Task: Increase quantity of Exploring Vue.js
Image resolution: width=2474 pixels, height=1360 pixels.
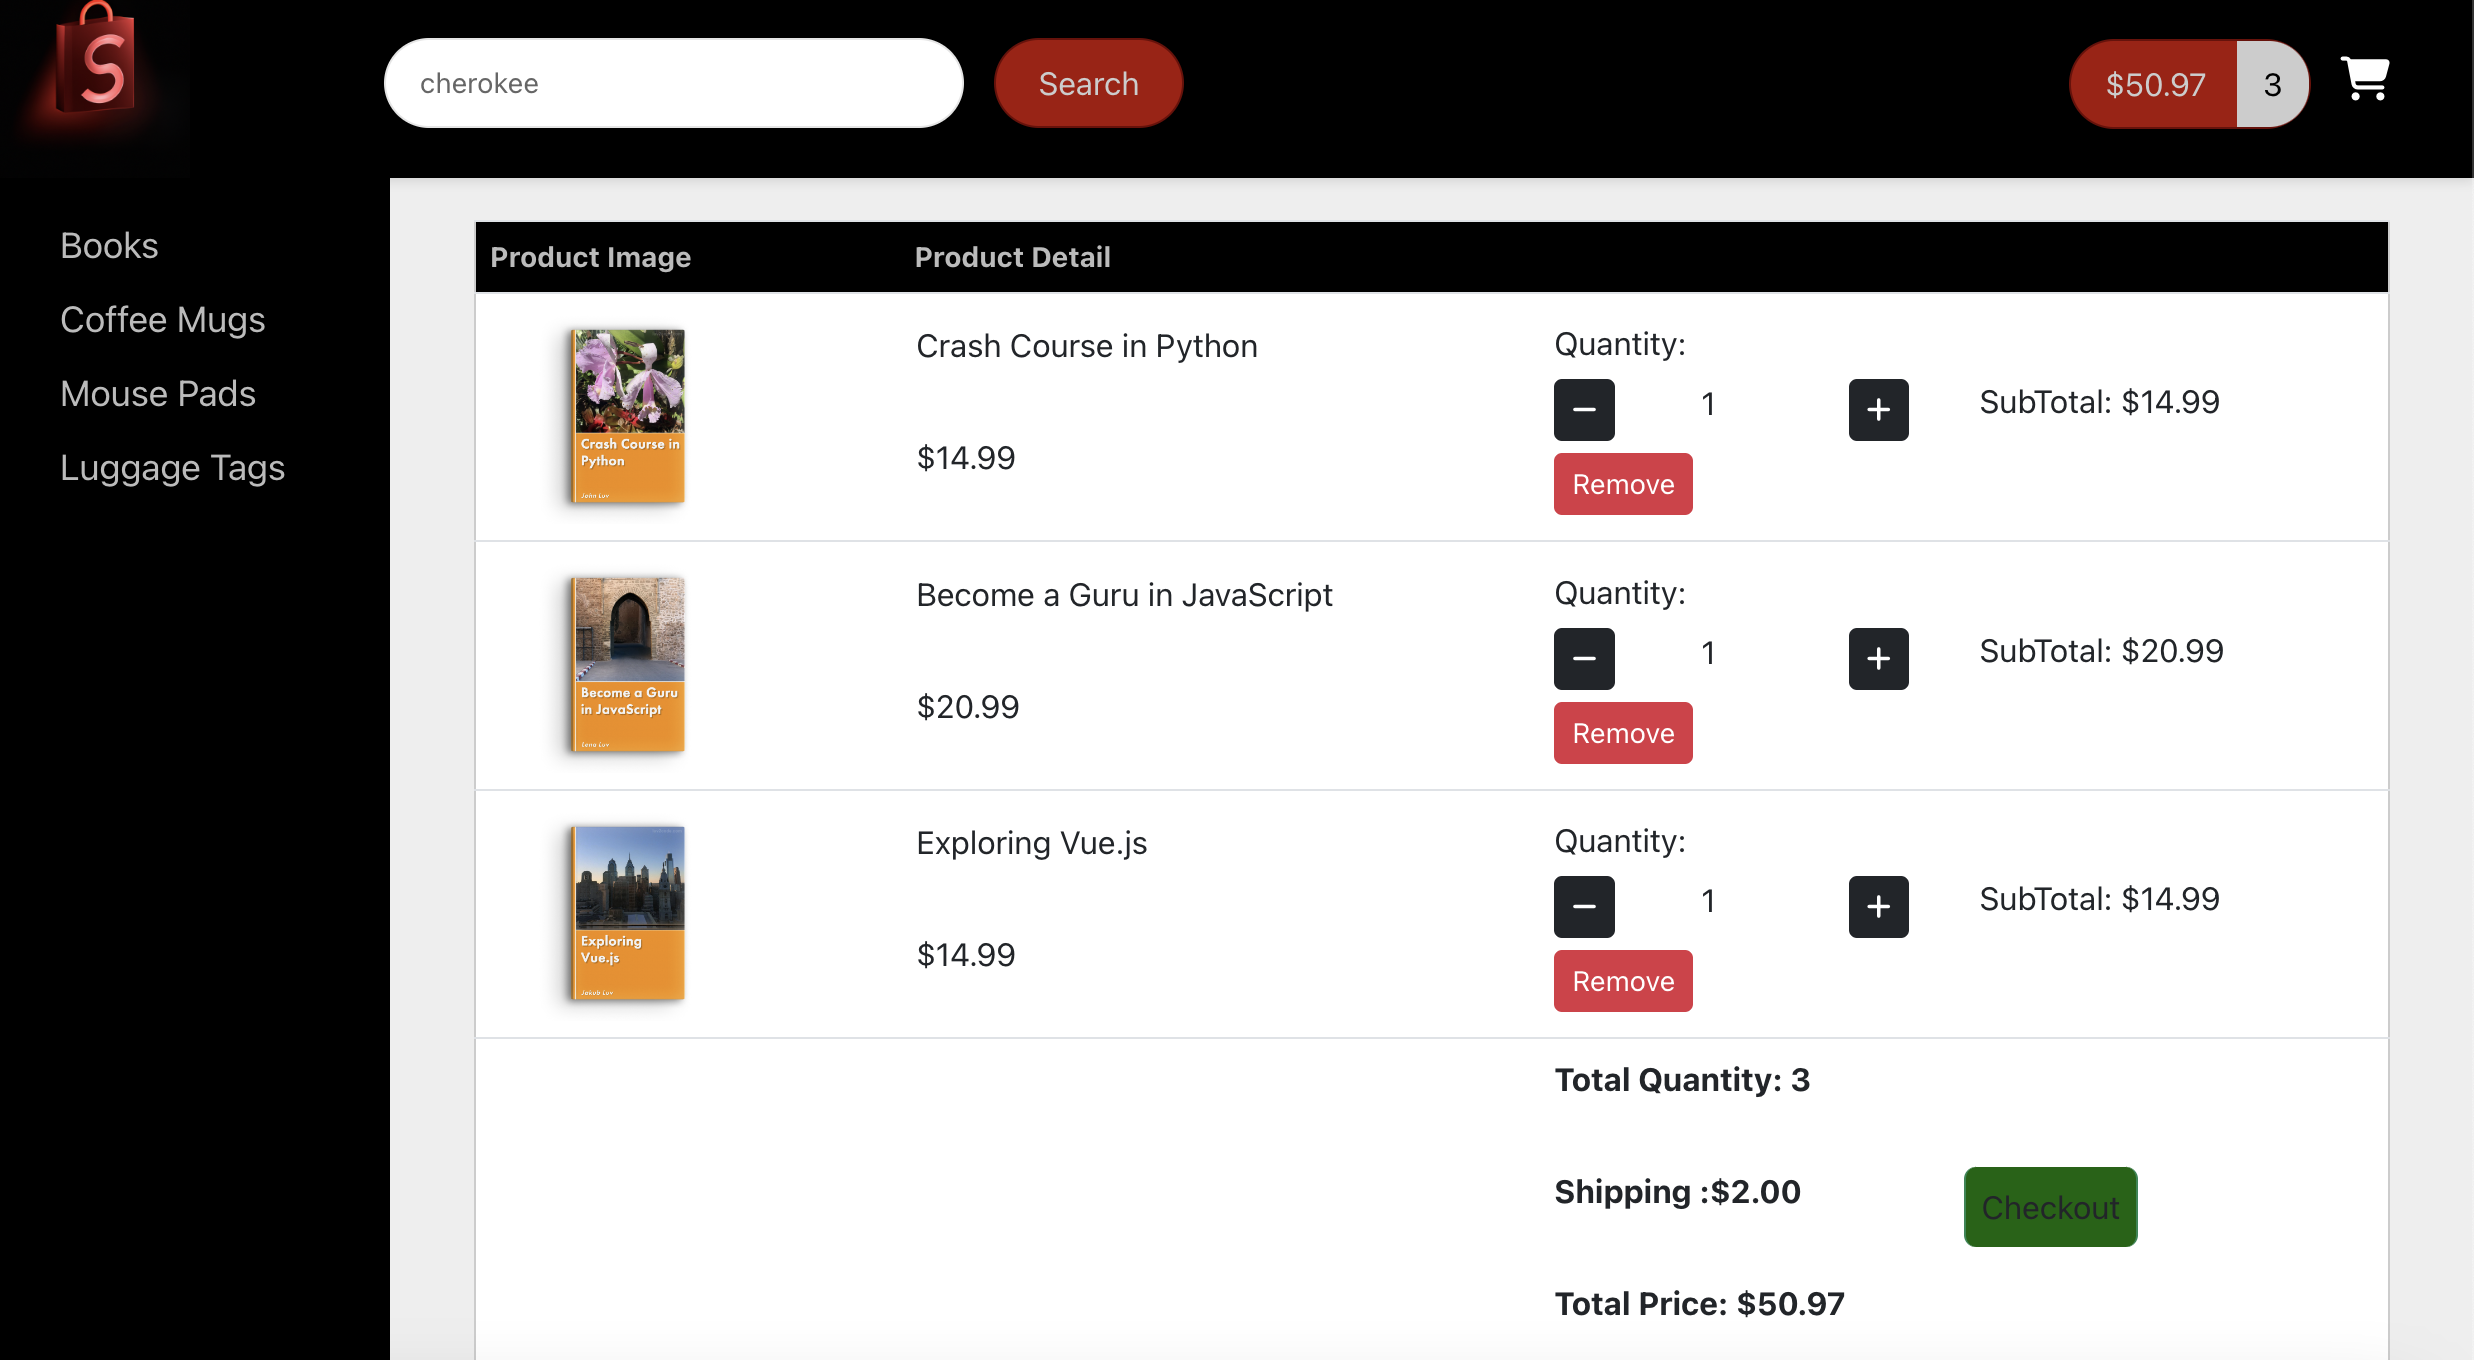Action: click(1878, 906)
